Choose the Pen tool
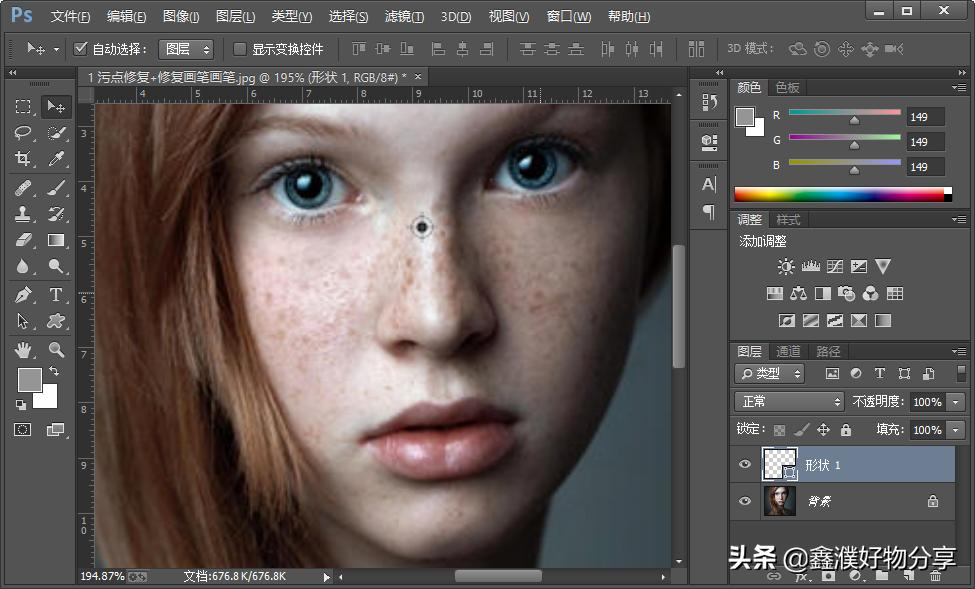Image resolution: width=975 pixels, height=589 pixels. [x=23, y=295]
